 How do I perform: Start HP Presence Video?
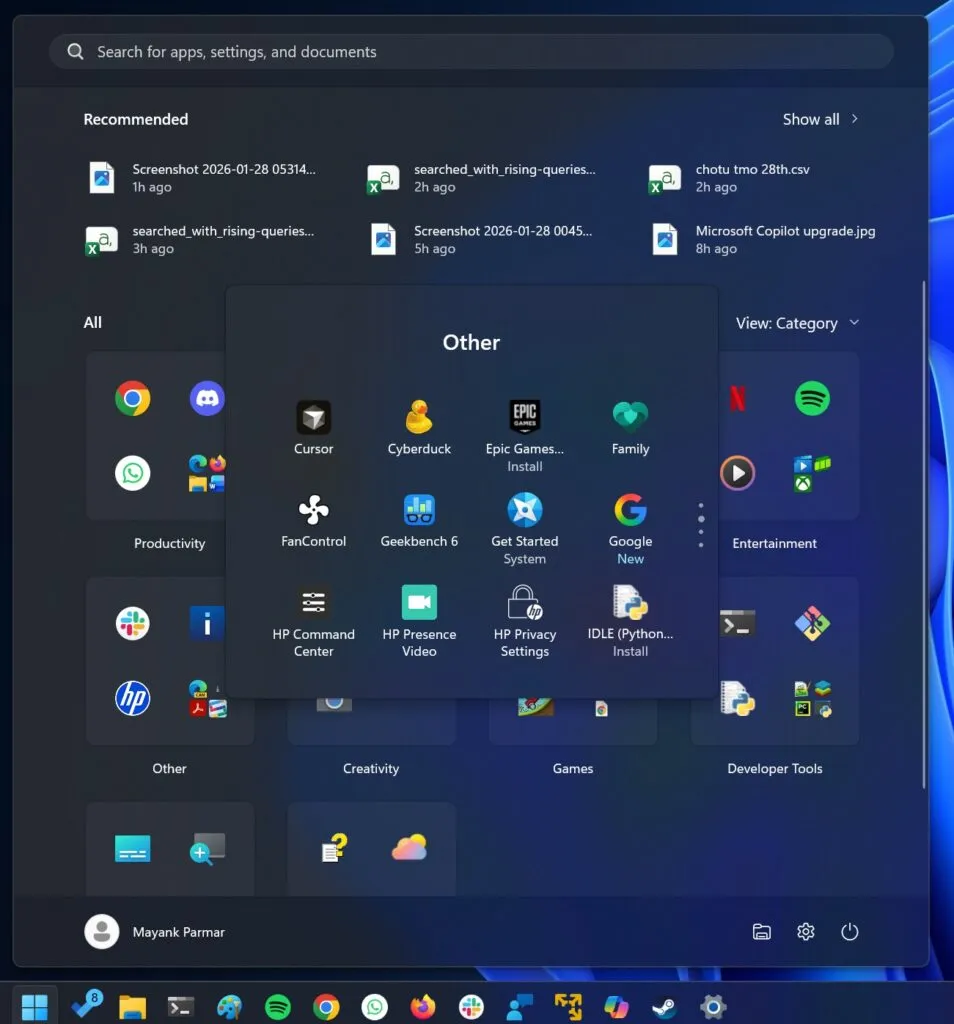point(419,603)
